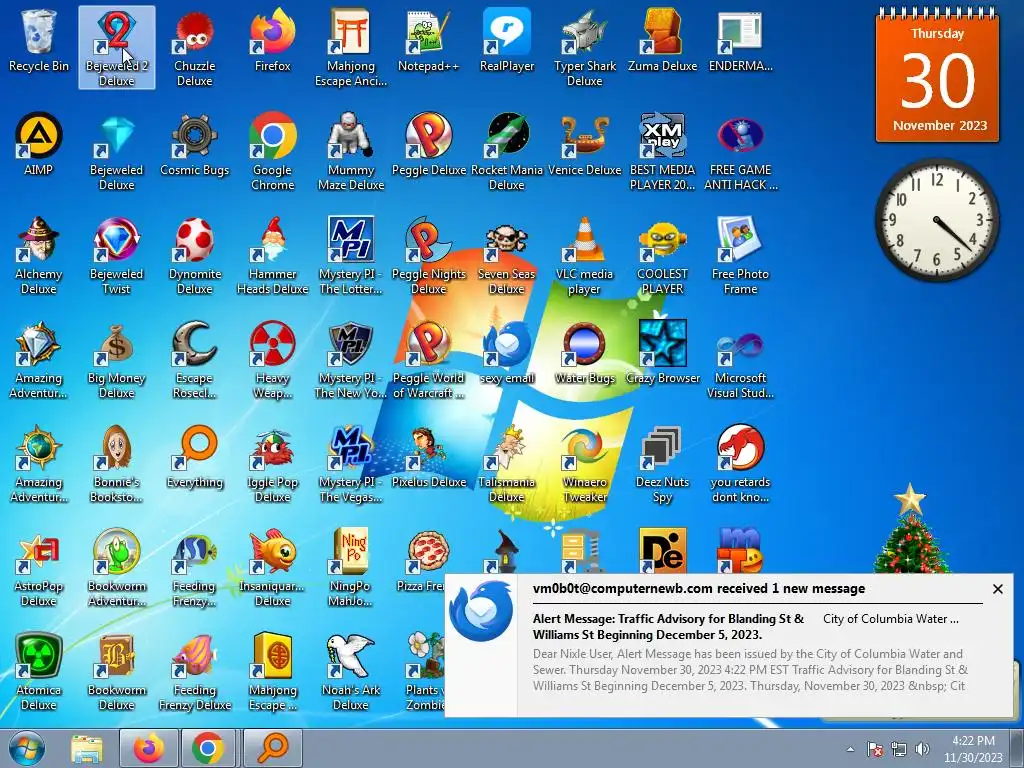Open Bookworm Deluxe shortcut
1024x768 pixels.
coord(116,671)
